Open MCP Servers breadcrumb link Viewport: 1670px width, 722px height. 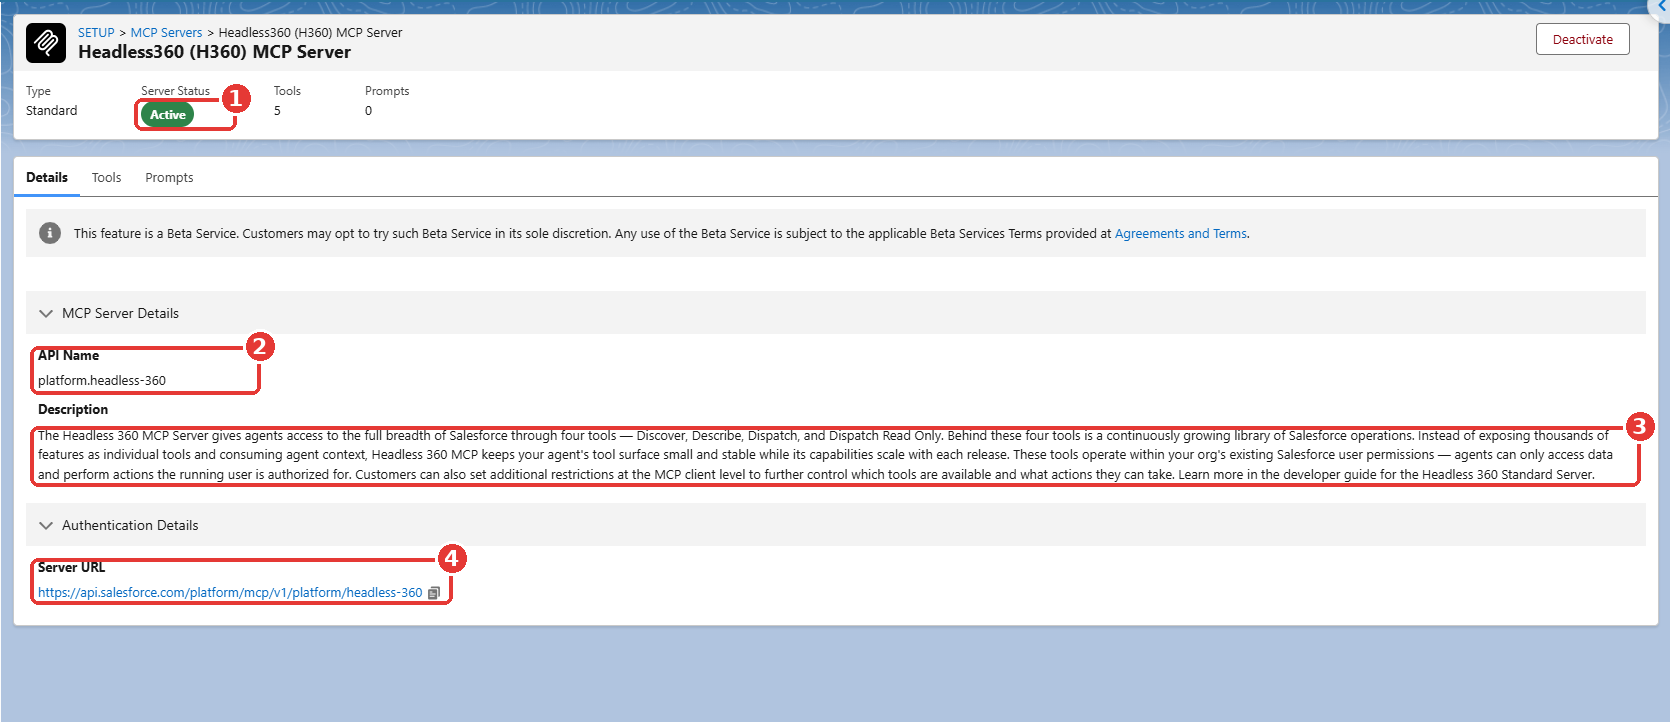click(x=166, y=33)
